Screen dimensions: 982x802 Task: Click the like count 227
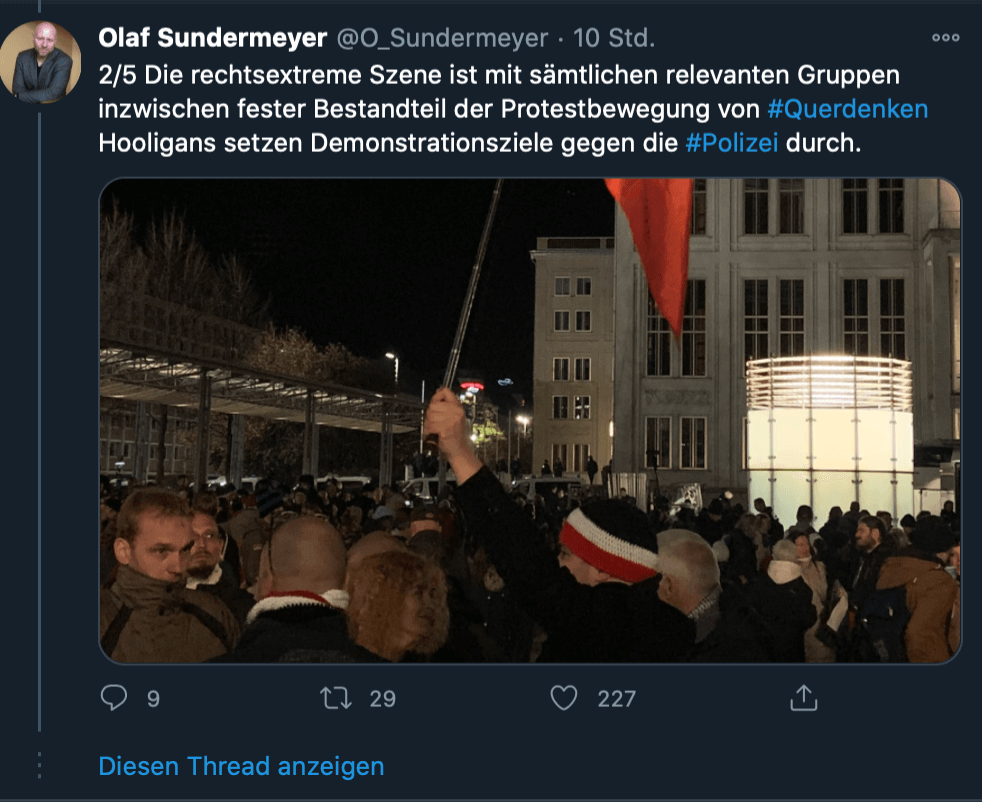pyautogui.click(x=616, y=699)
